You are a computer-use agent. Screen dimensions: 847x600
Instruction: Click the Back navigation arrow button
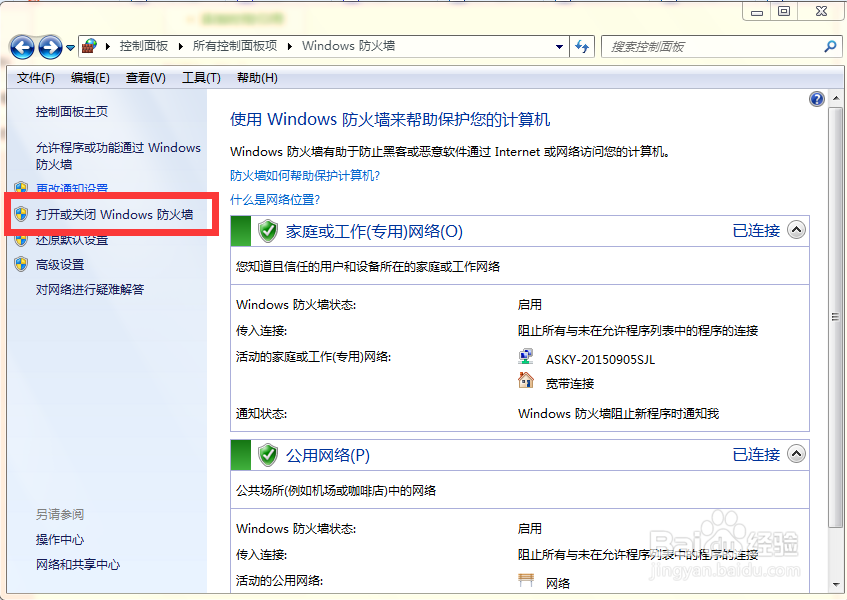pyautogui.click(x=22, y=48)
